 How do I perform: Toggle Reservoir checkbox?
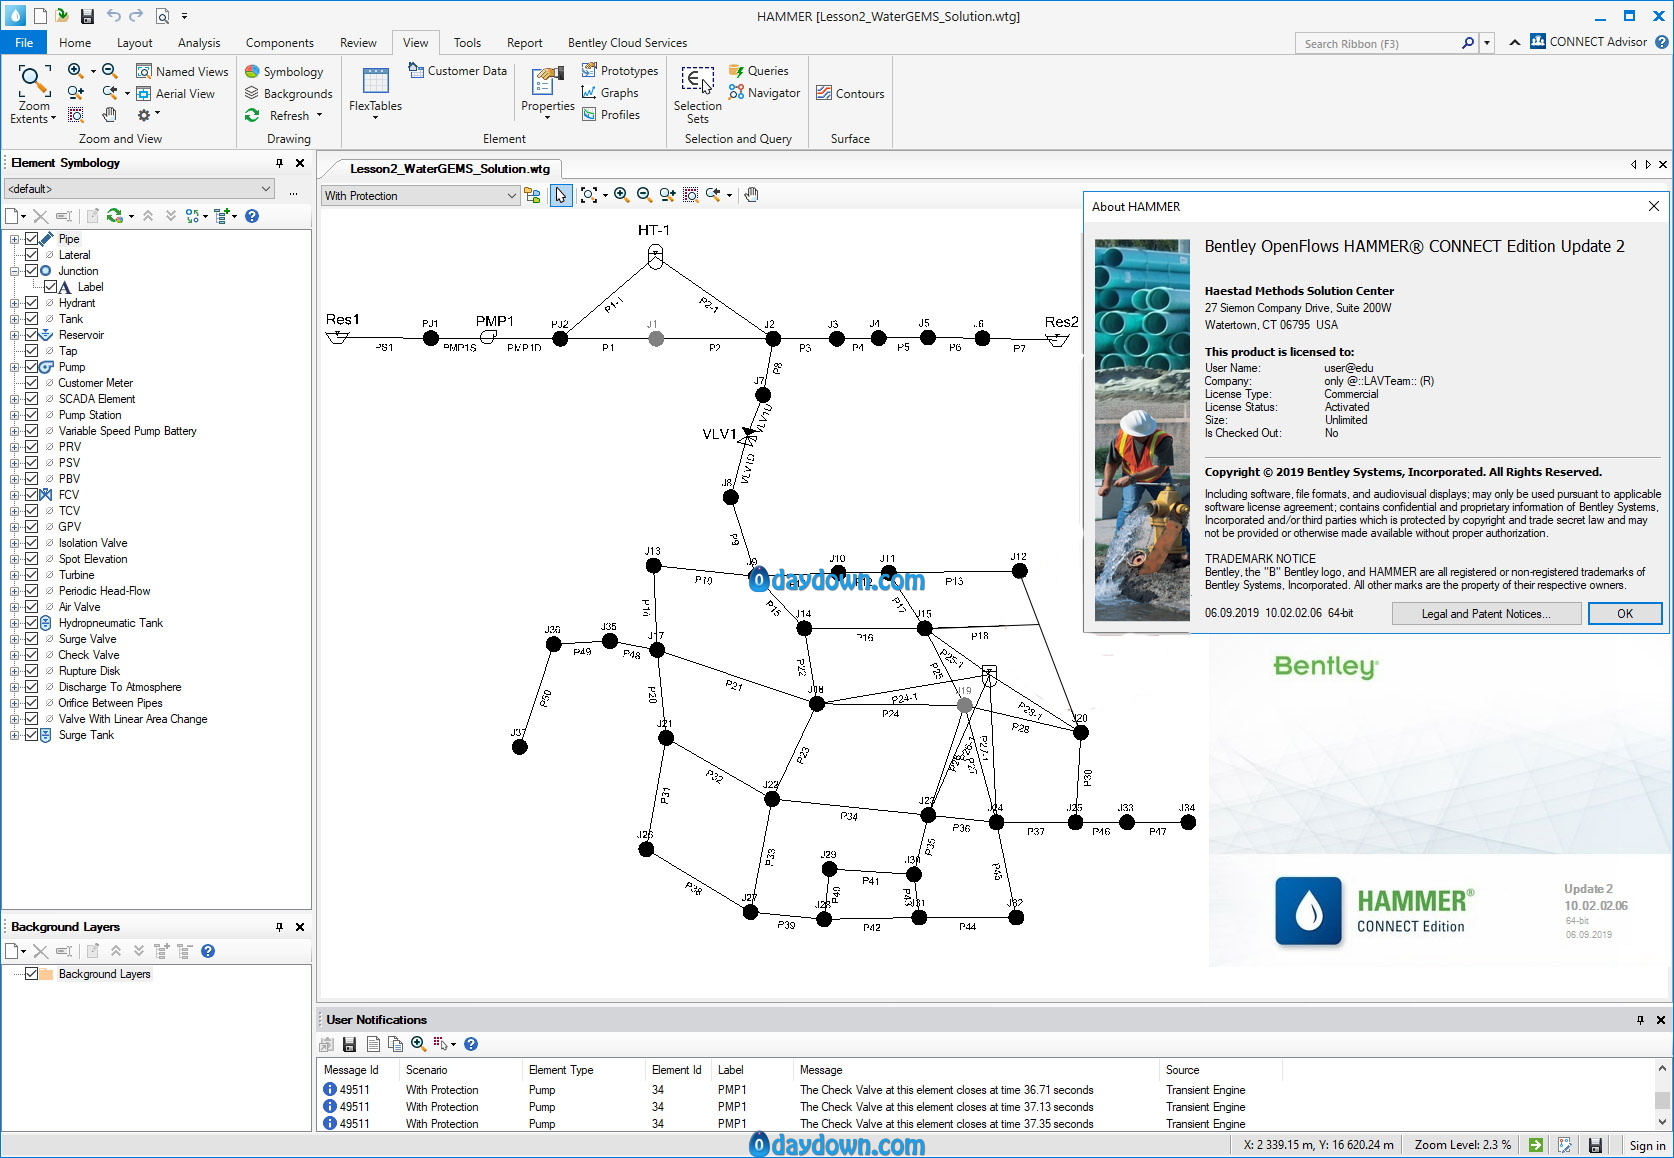coord(31,335)
